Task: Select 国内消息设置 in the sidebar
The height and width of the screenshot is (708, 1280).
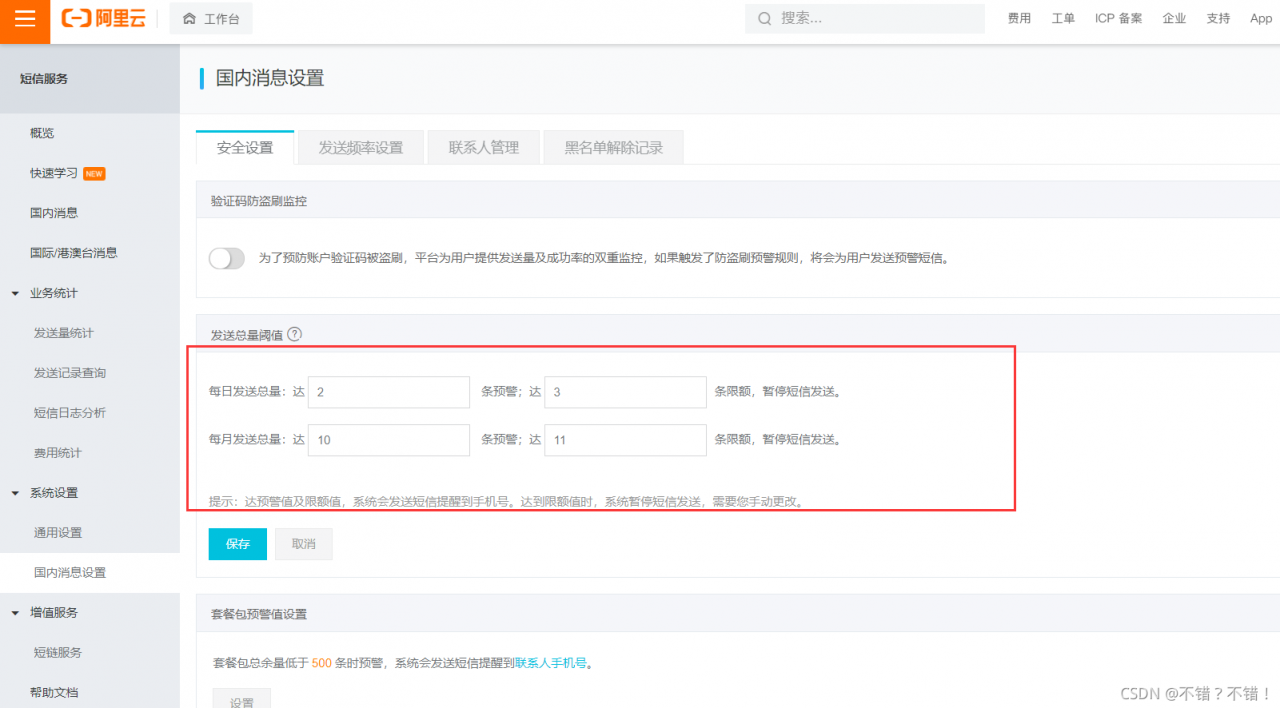Action: (x=70, y=573)
